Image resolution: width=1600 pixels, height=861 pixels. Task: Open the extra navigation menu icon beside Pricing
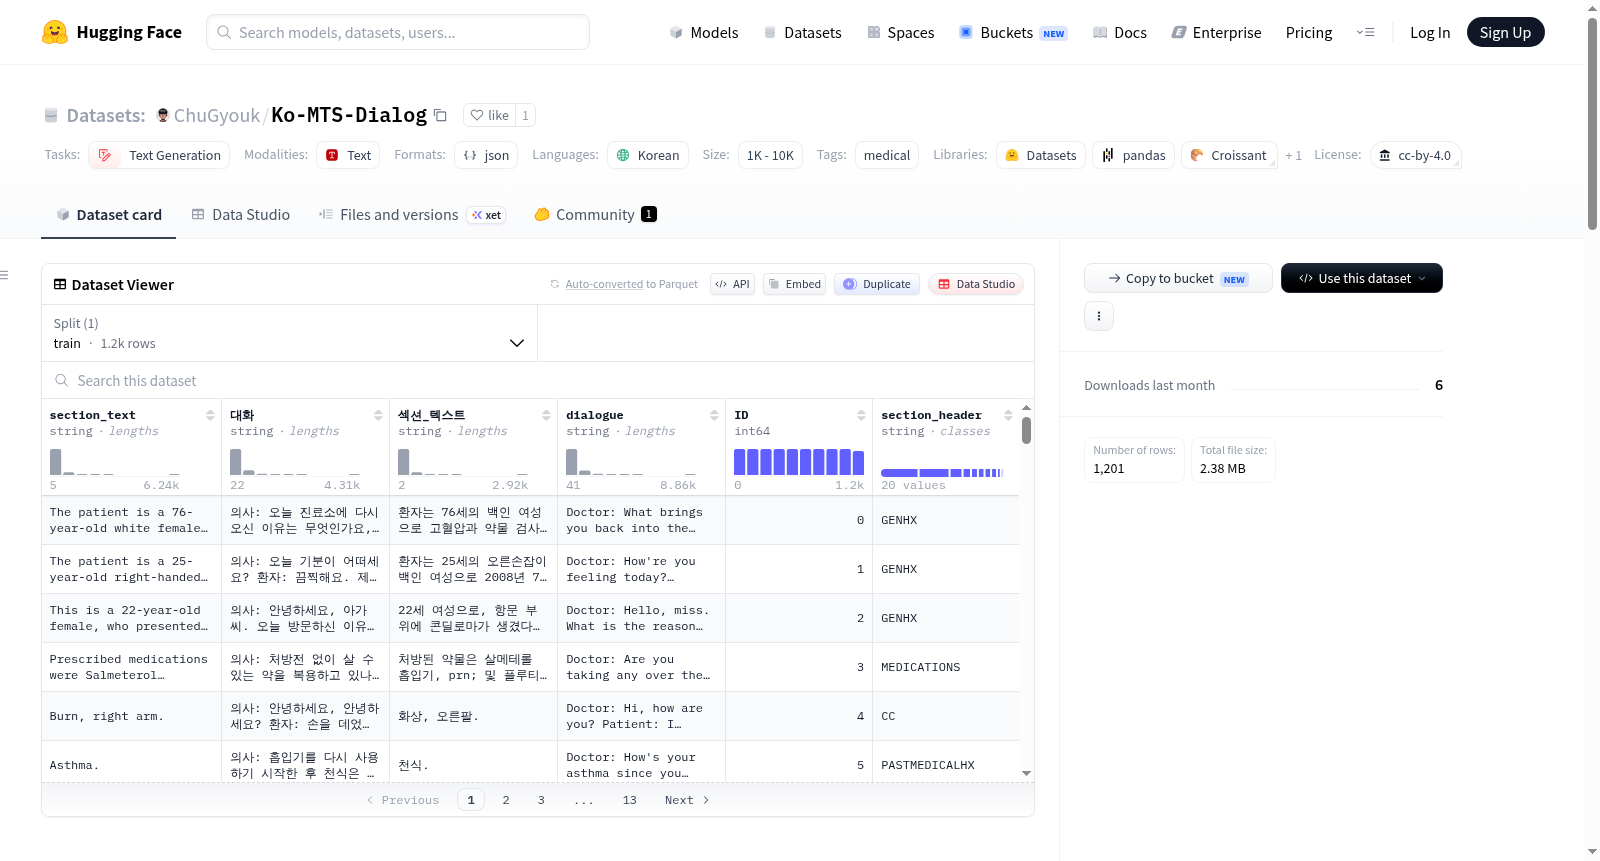[1365, 32]
